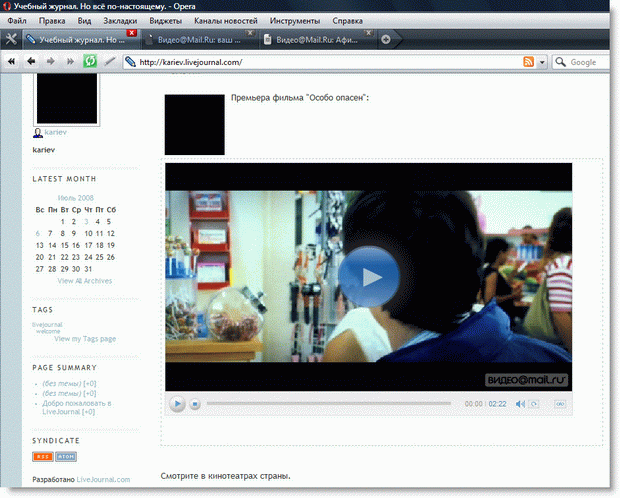Open calendar day 6 entries
The image size is (620, 498).
pyautogui.click(x=38, y=233)
